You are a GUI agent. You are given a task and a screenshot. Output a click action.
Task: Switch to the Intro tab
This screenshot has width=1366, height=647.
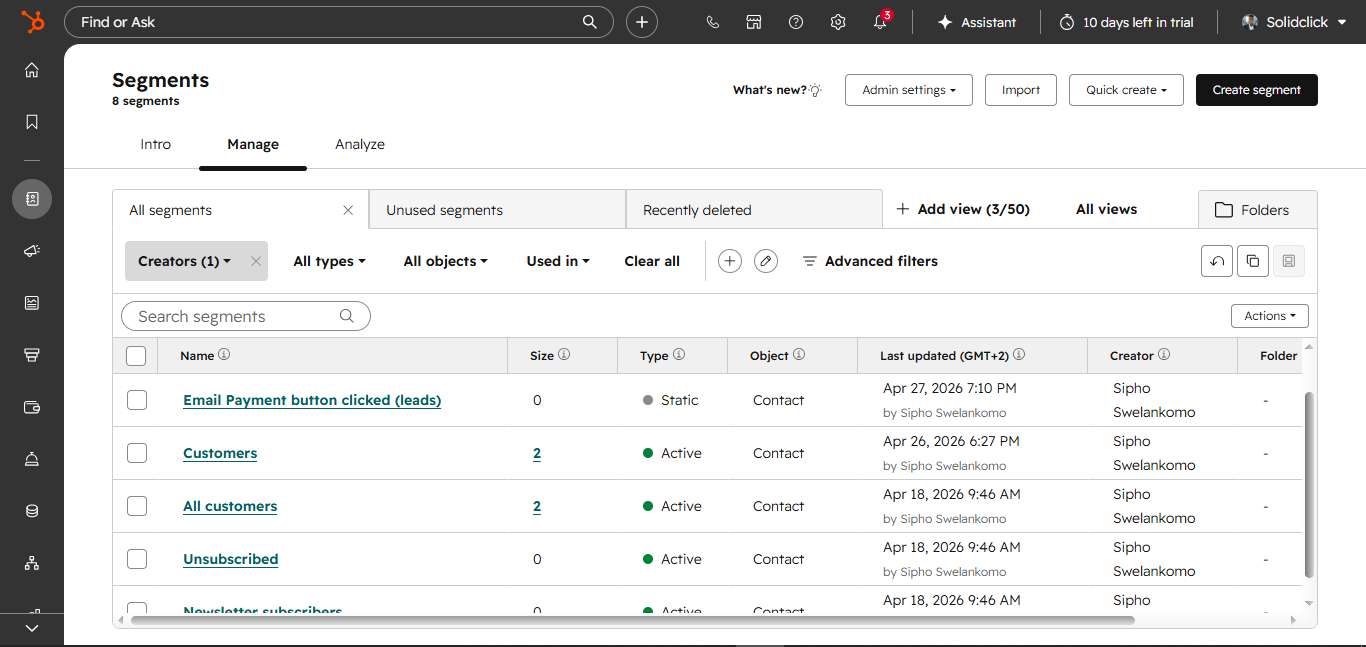pos(156,144)
